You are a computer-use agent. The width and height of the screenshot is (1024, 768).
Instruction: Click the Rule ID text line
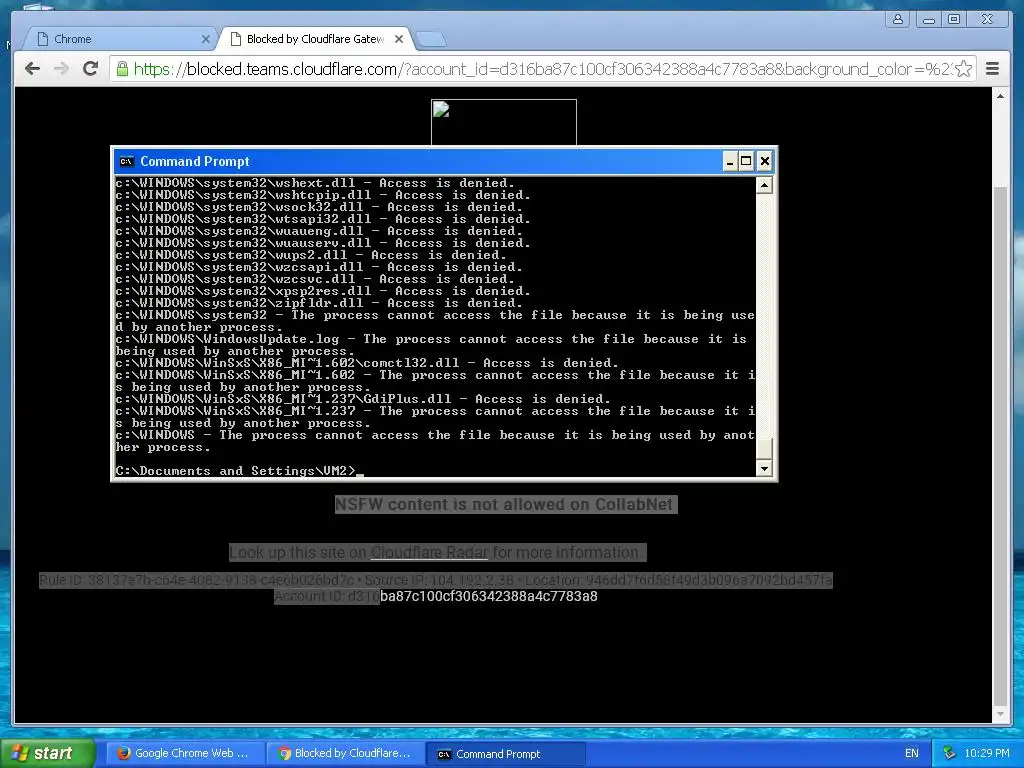436,580
